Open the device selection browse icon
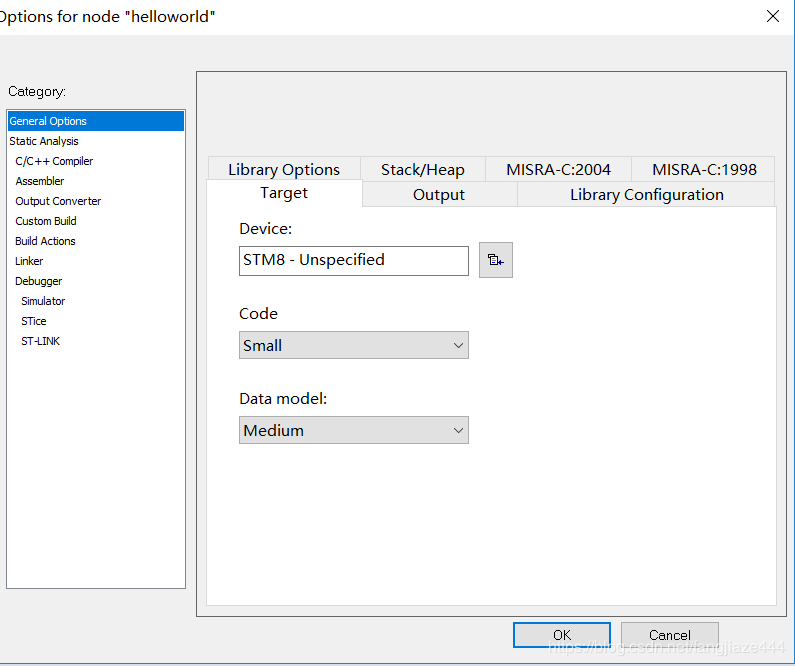This screenshot has height=666, width=795. [495, 260]
